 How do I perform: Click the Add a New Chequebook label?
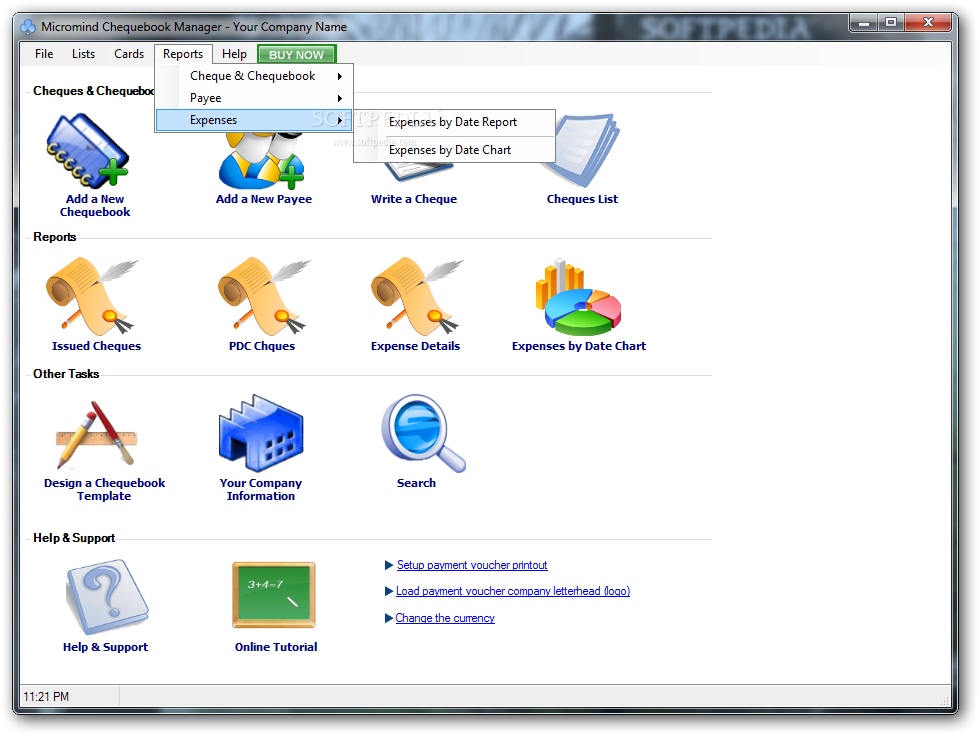coord(95,205)
